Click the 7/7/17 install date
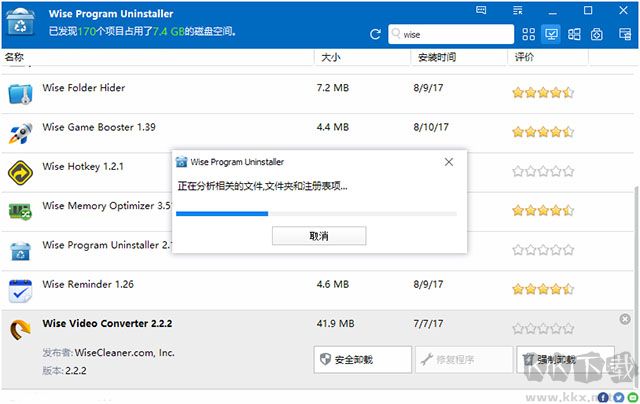The width and height of the screenshot is (640, 404). [428, 324]
